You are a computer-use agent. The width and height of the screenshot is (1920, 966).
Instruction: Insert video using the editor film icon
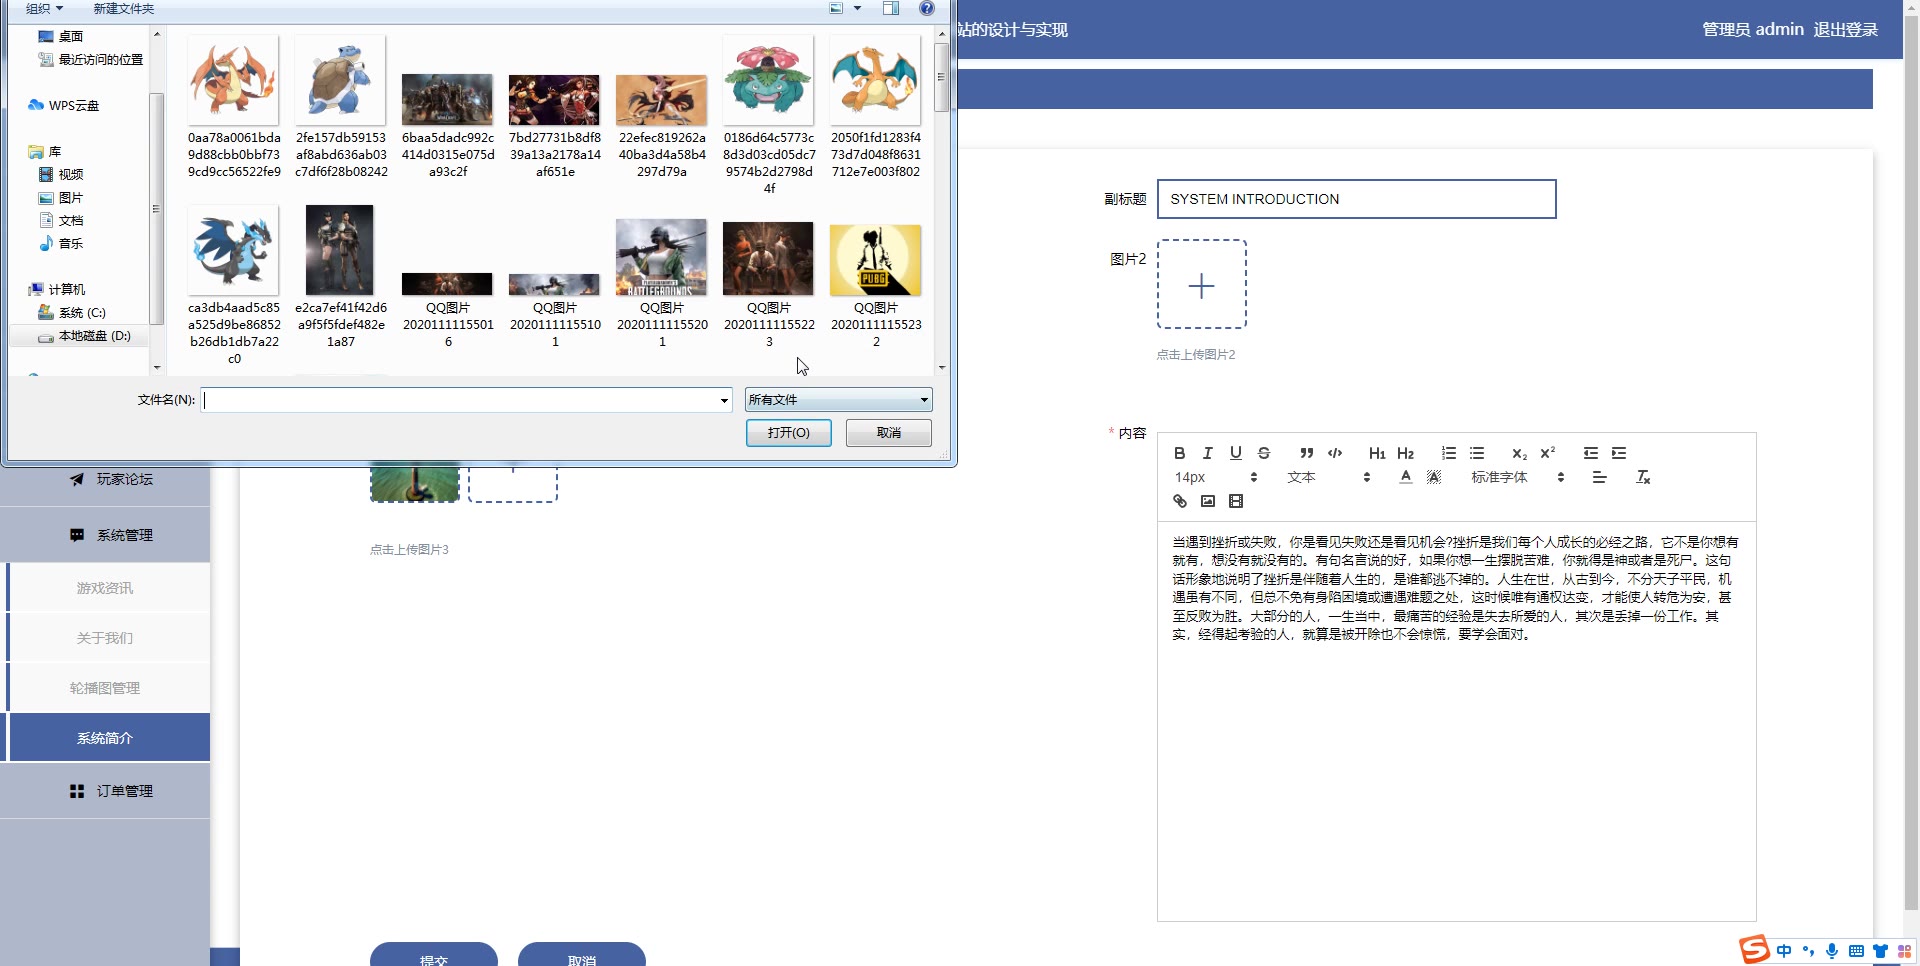(x=1235, y=501)
